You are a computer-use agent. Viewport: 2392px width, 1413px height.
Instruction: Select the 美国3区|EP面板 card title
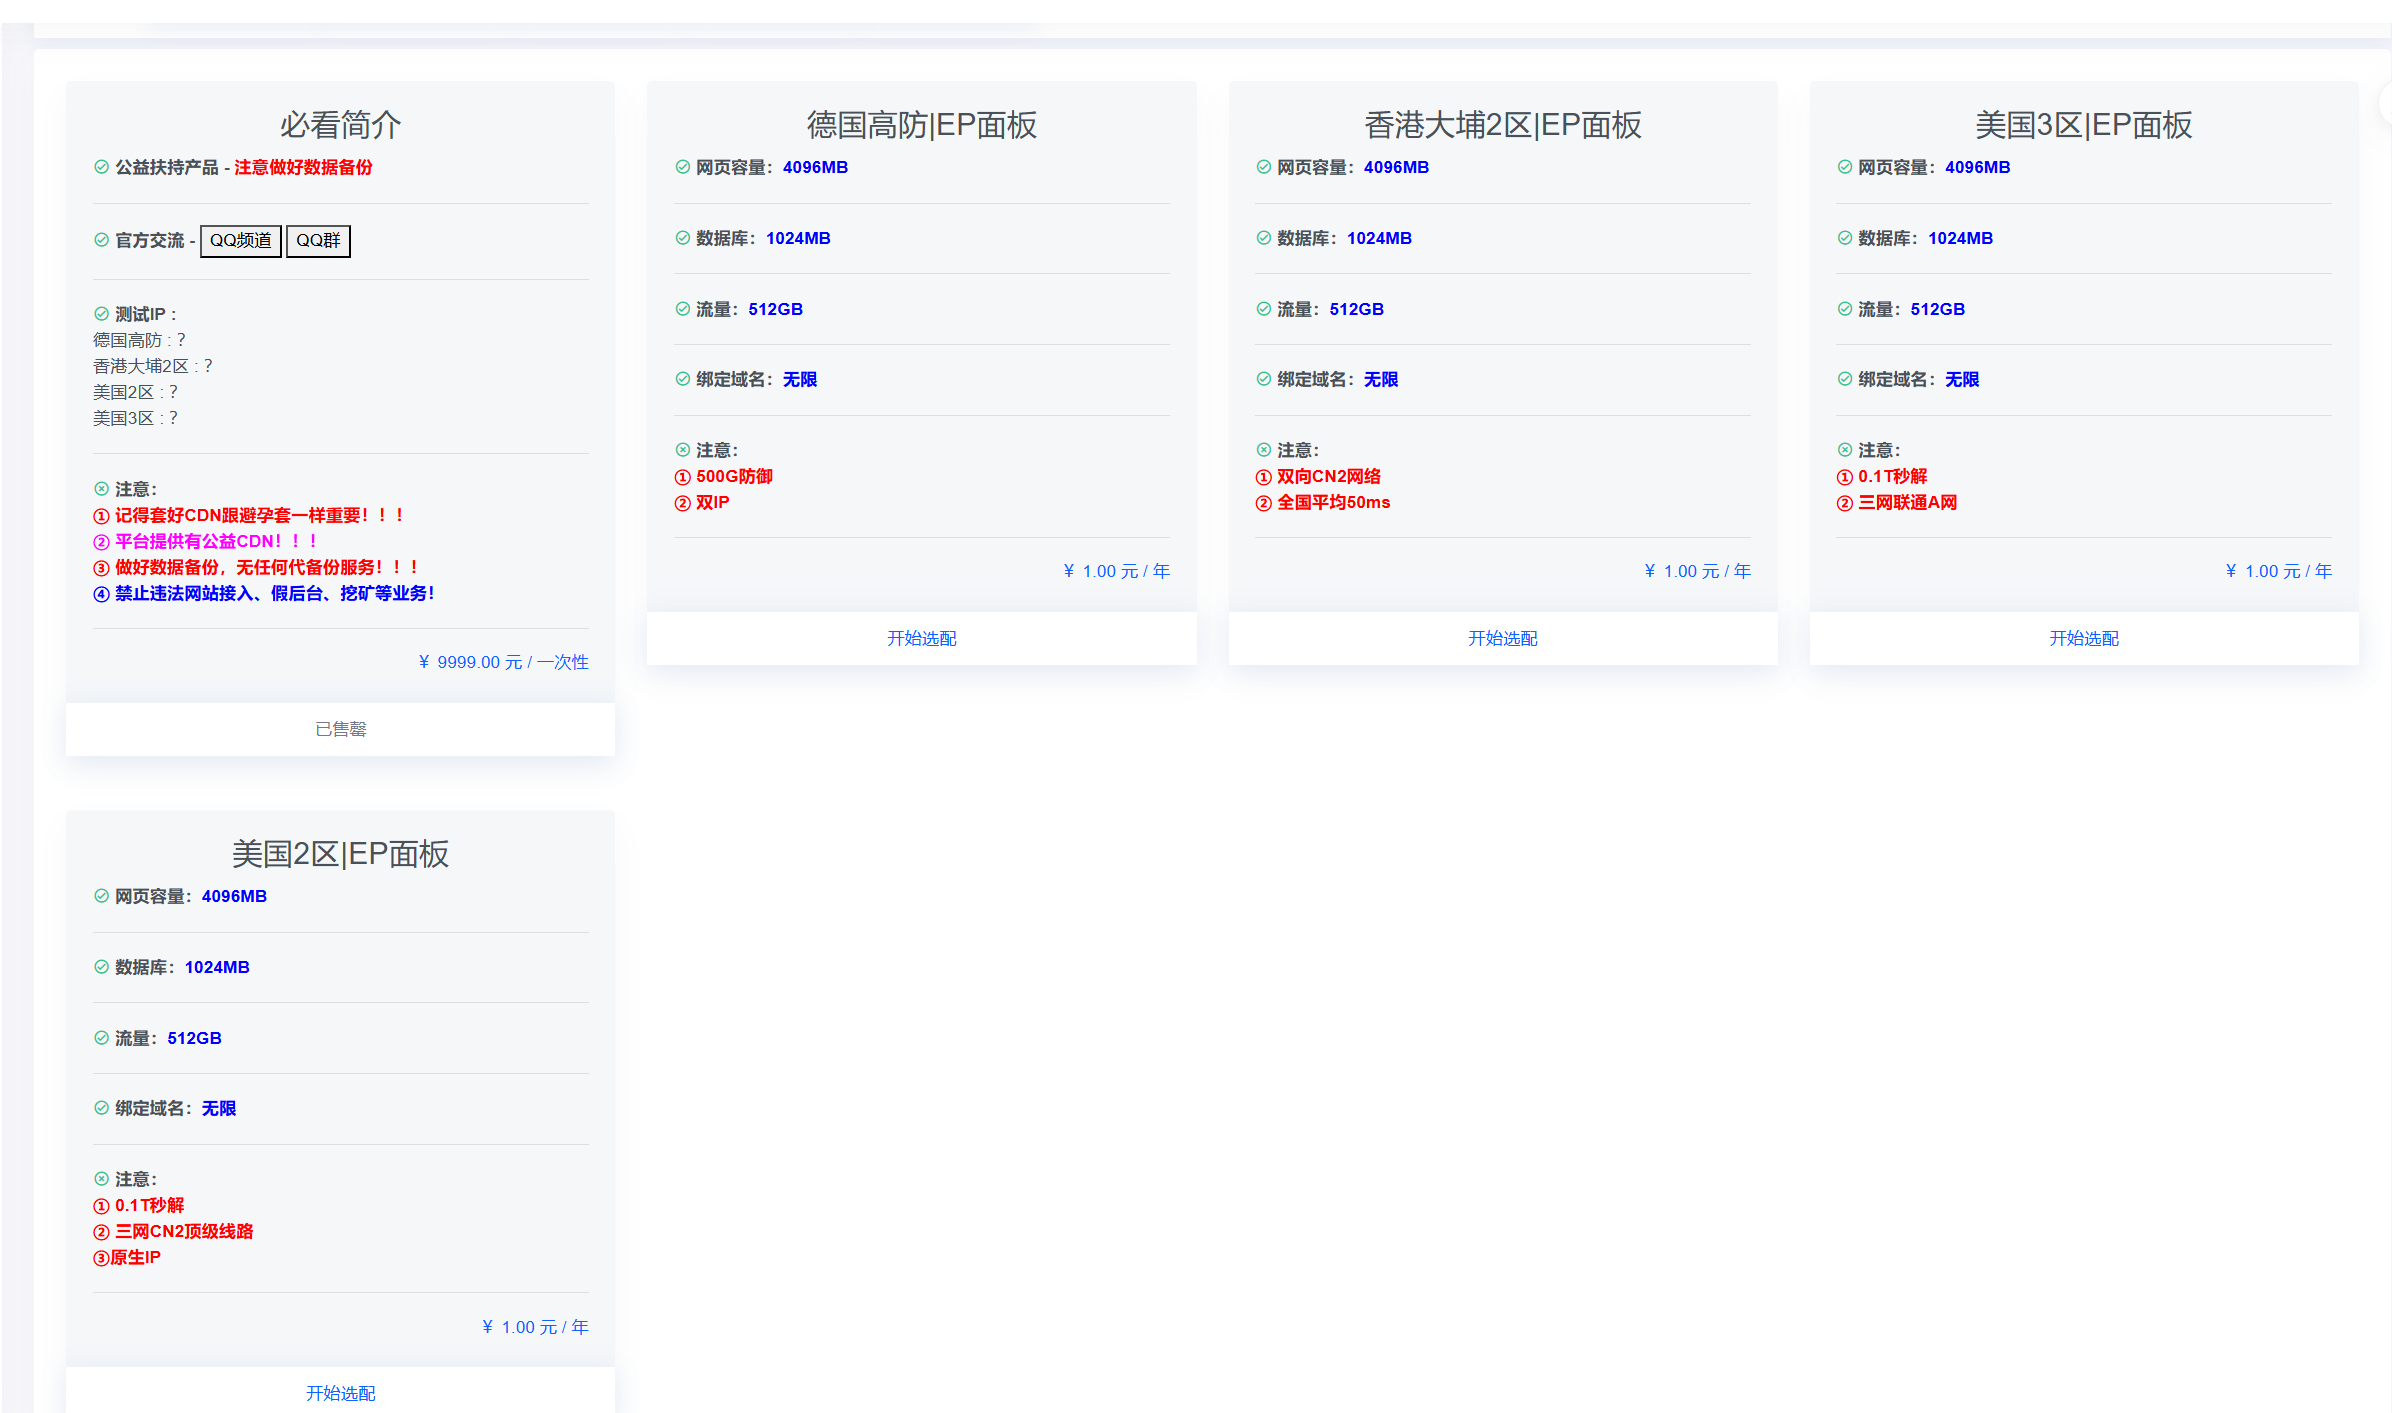[2084, 125]
